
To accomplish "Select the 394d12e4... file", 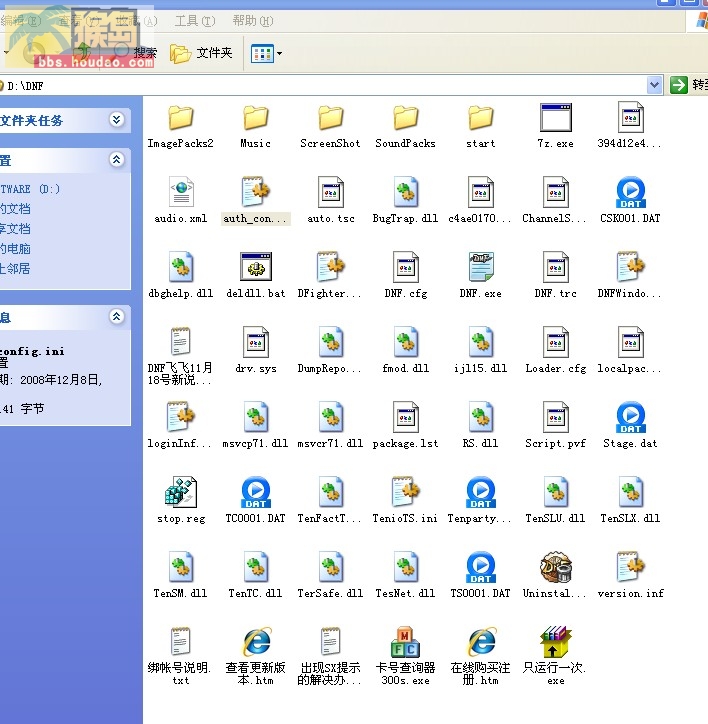I will pyautogui.click(x=630, y=118).
